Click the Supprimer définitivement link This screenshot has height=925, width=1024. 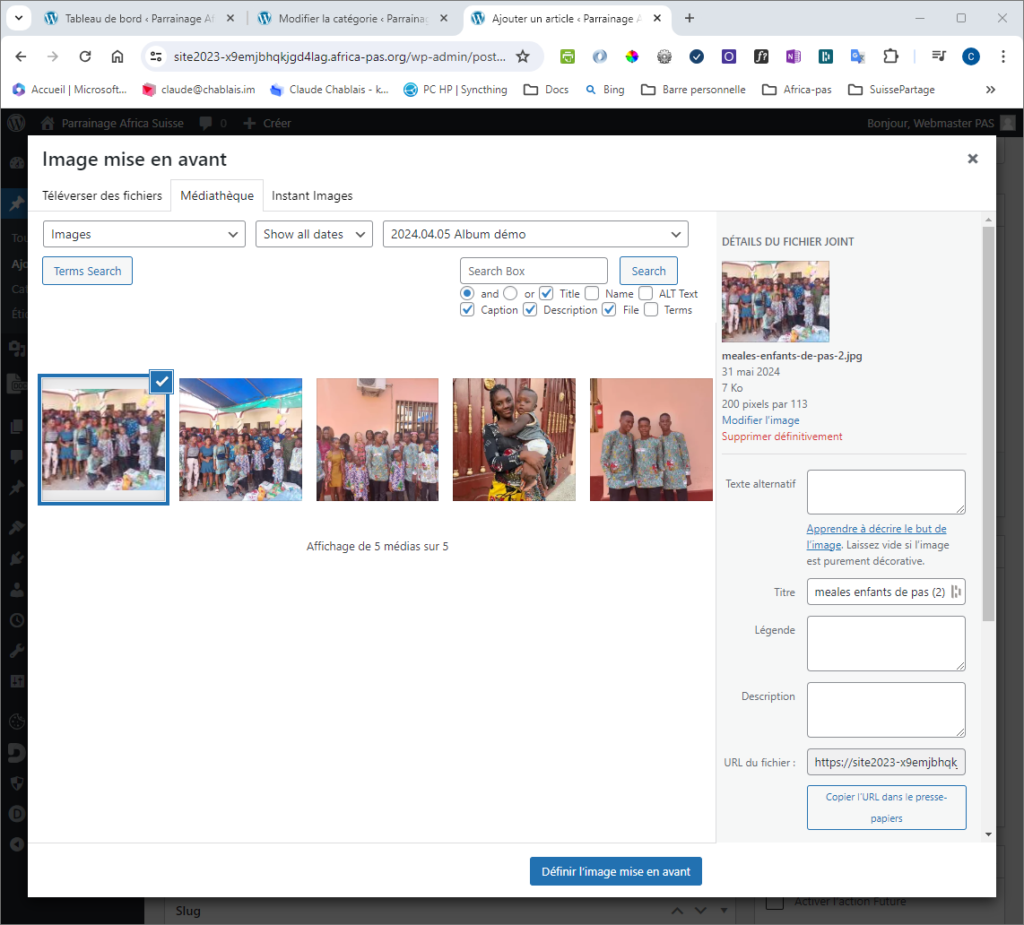point(782,436)
